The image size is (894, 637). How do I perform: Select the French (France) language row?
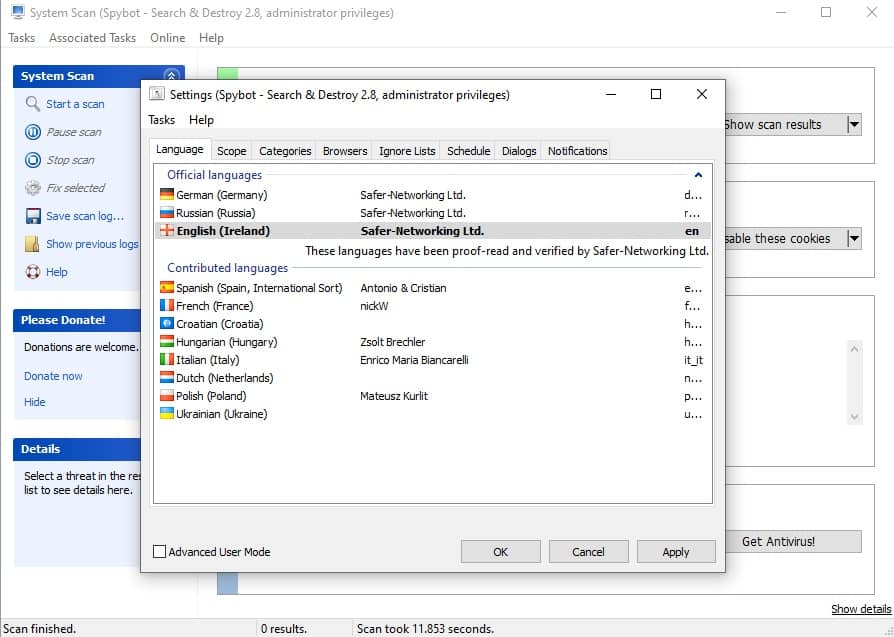tap(433, 306)
